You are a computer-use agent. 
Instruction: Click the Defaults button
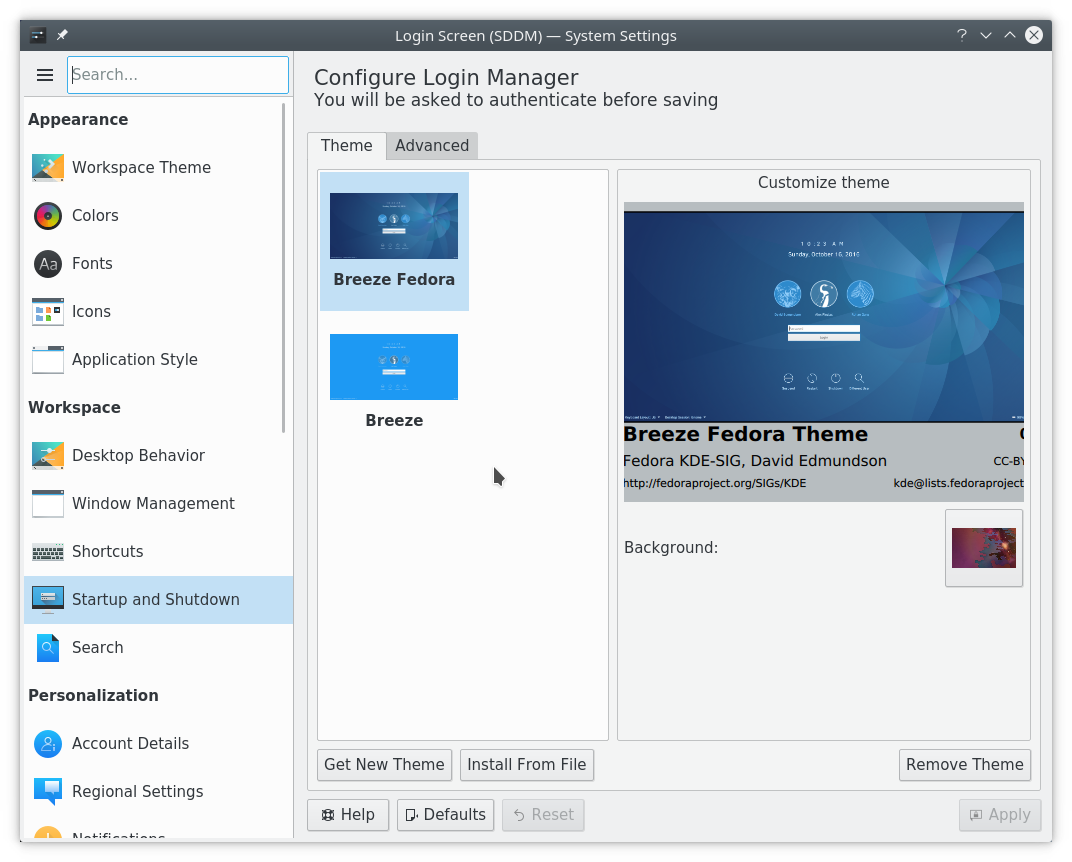point(446,815)
